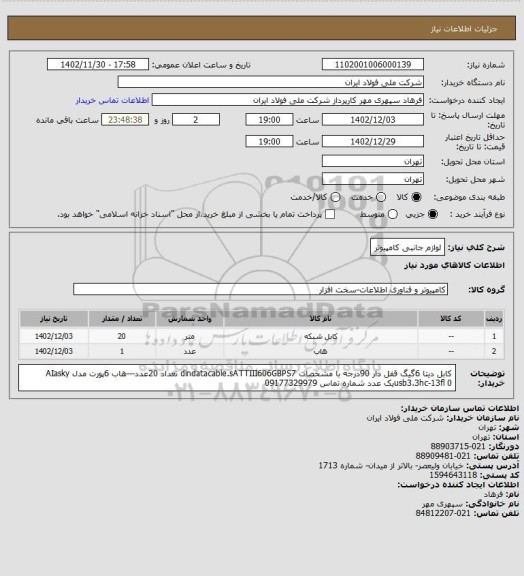Click the buyer organization name field
Viewport: 524px width, 576px height.
270,82
